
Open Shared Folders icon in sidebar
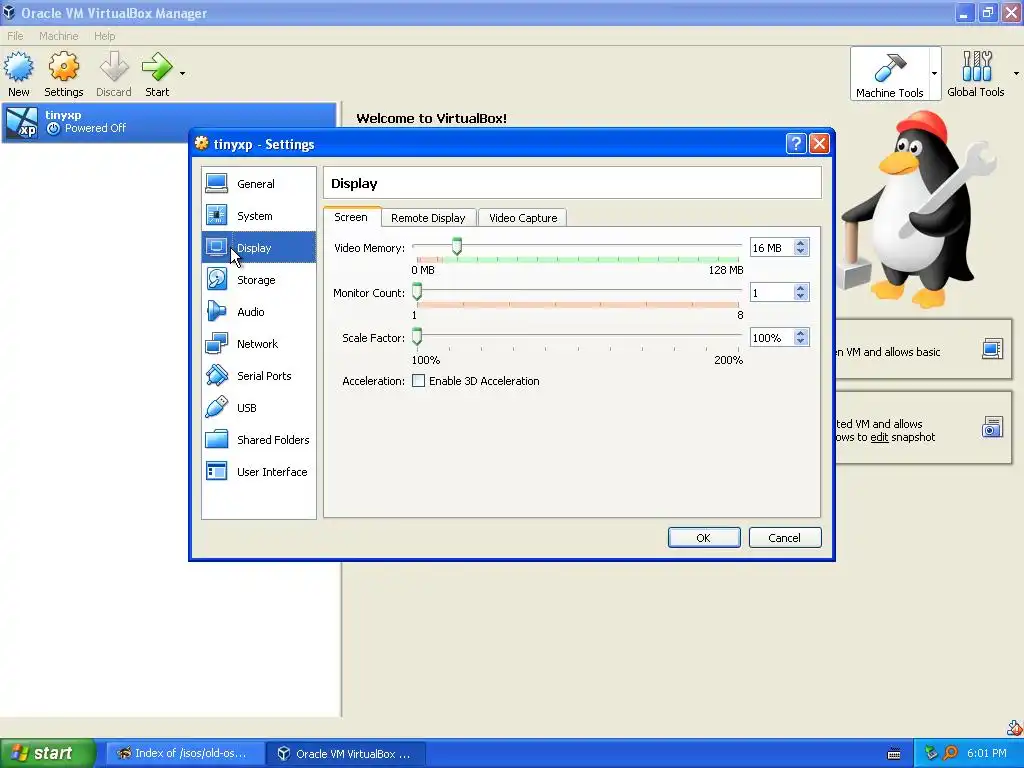[x=216, y=440]
